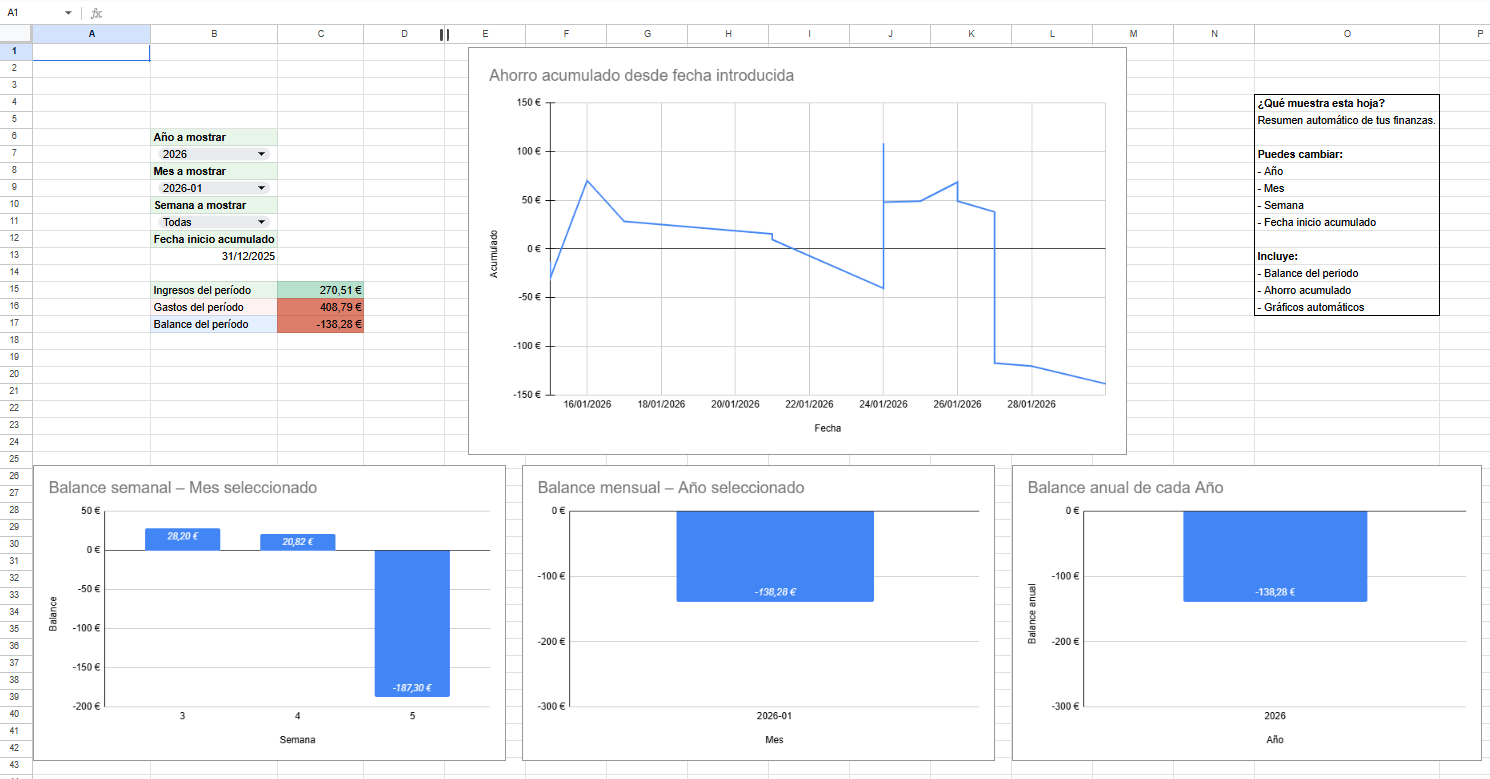Select the "Balance anual de cada Año" chart
This screenshot has width=1490, height=779.
coord(1247,615)
